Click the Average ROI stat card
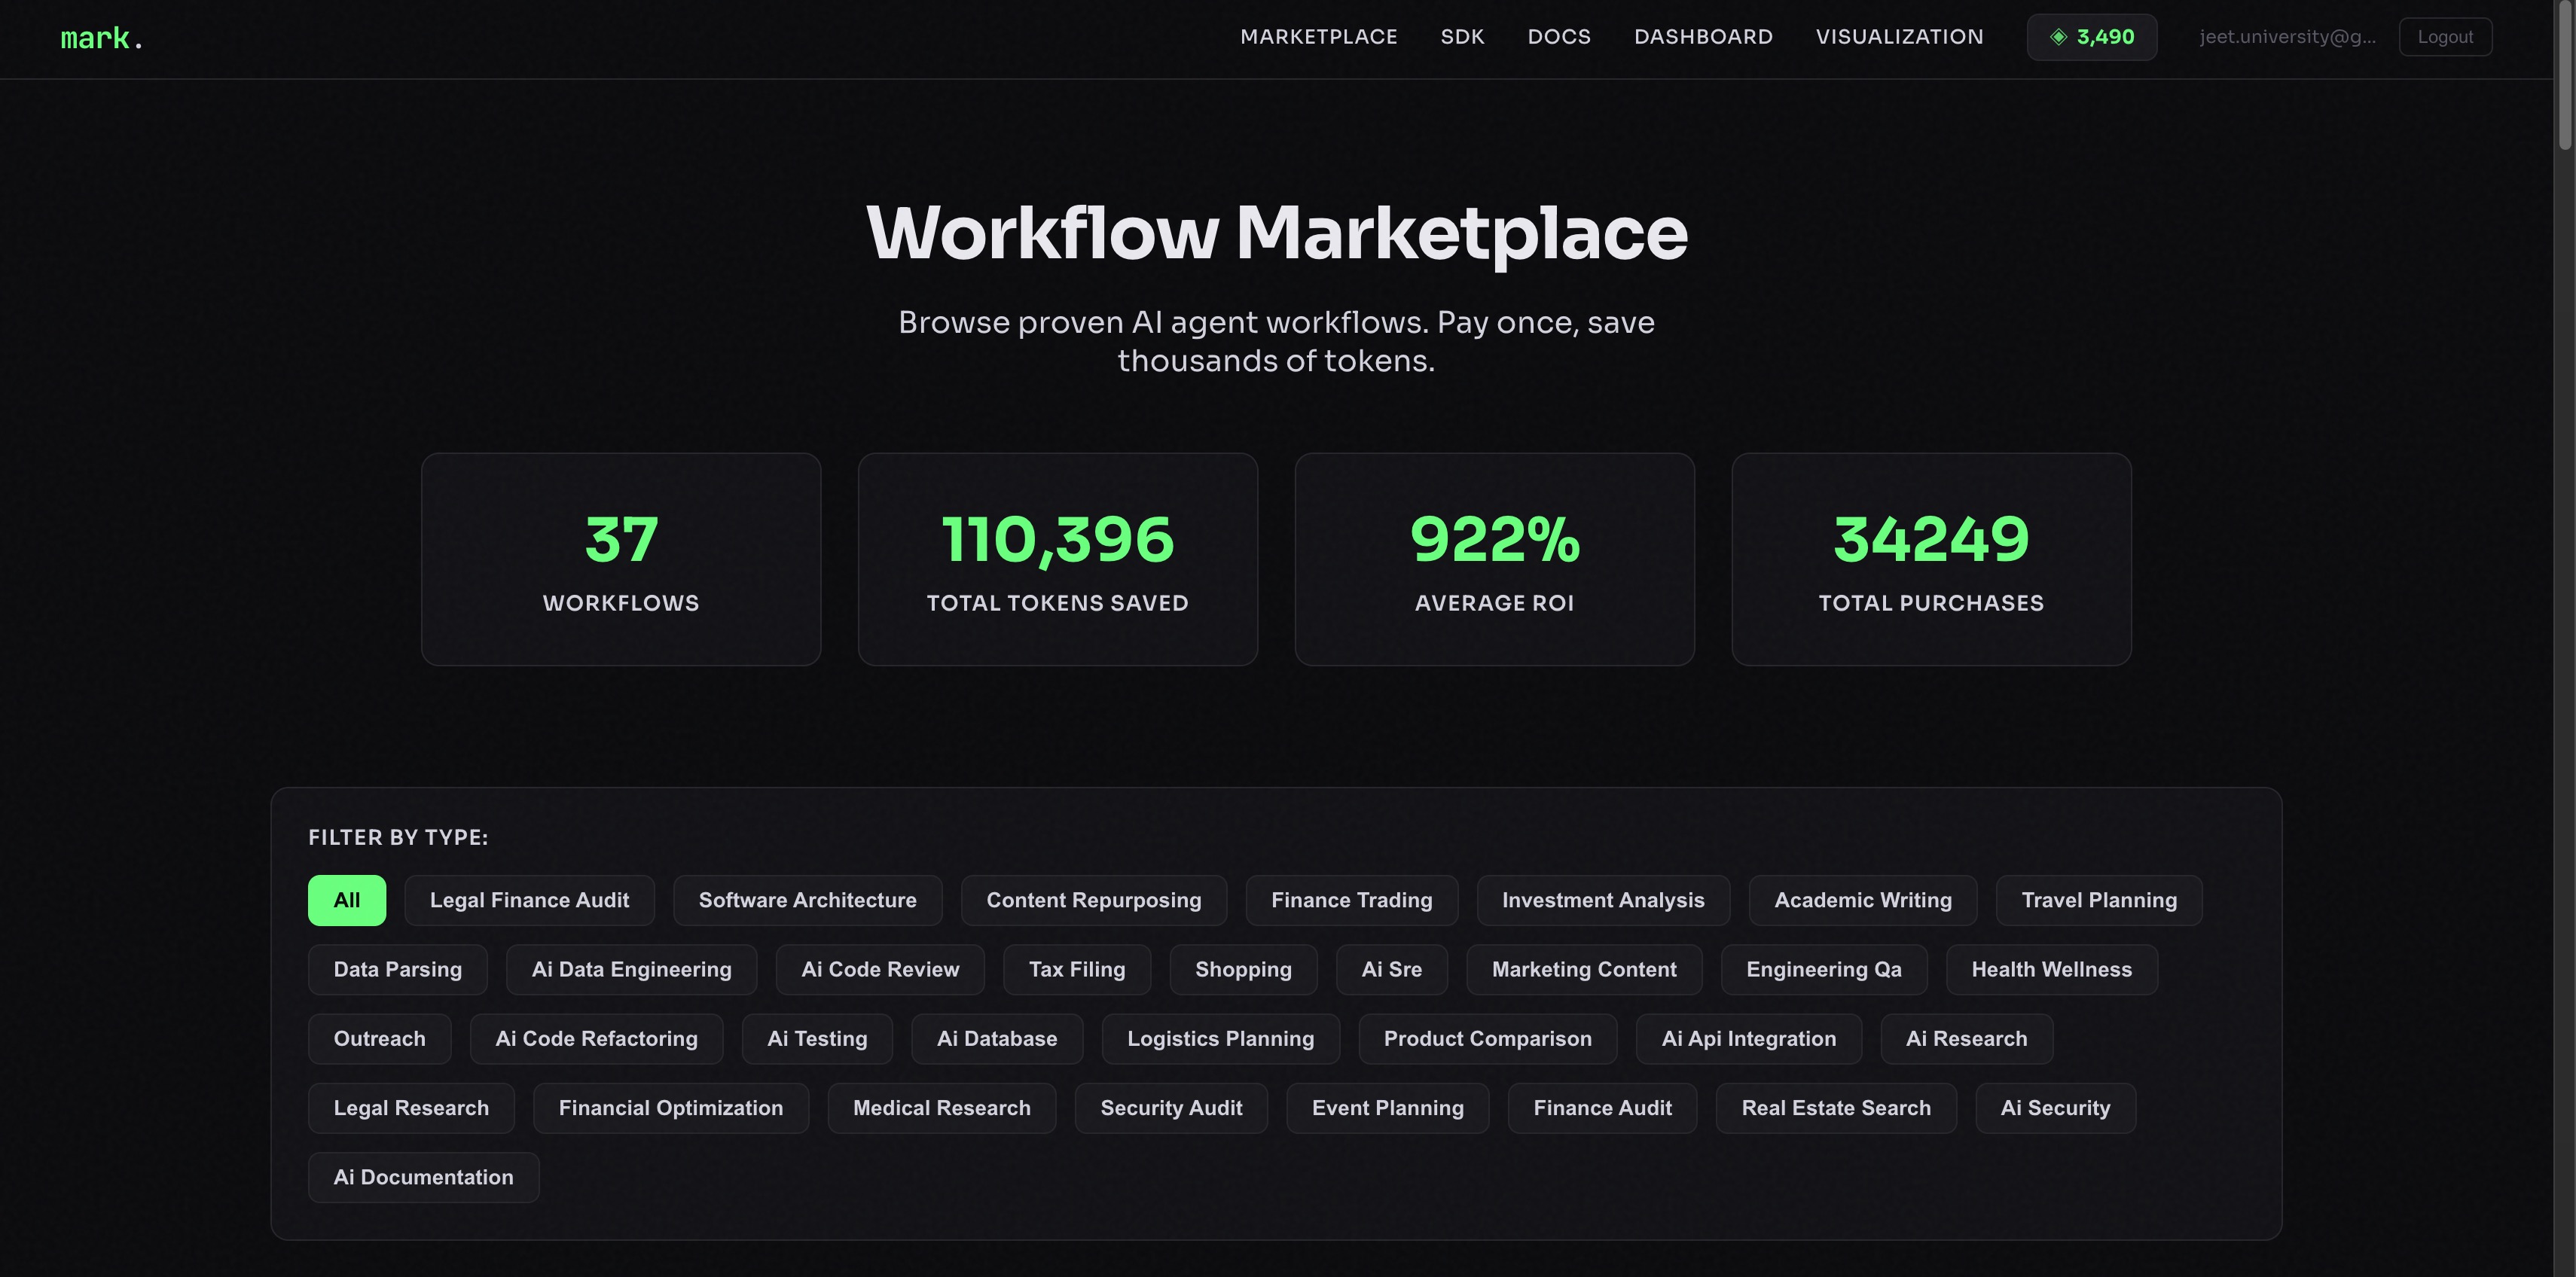The width and height of the screenshot is (2576, 1277). (1494, 559)
